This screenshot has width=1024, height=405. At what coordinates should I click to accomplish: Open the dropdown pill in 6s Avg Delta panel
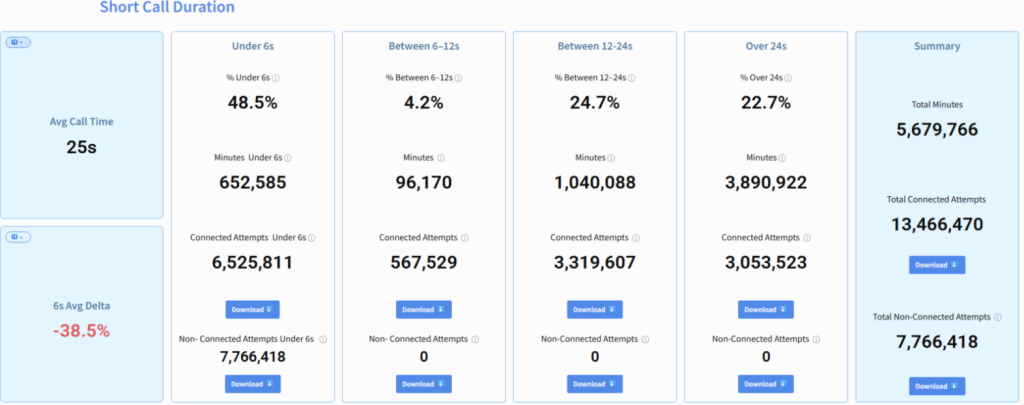pos(17,237)
